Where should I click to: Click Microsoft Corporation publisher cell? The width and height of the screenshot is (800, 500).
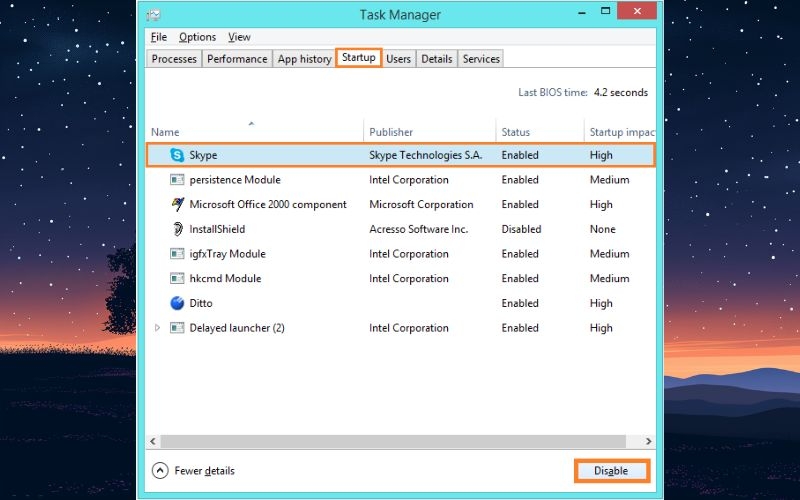tap(421, 204)
